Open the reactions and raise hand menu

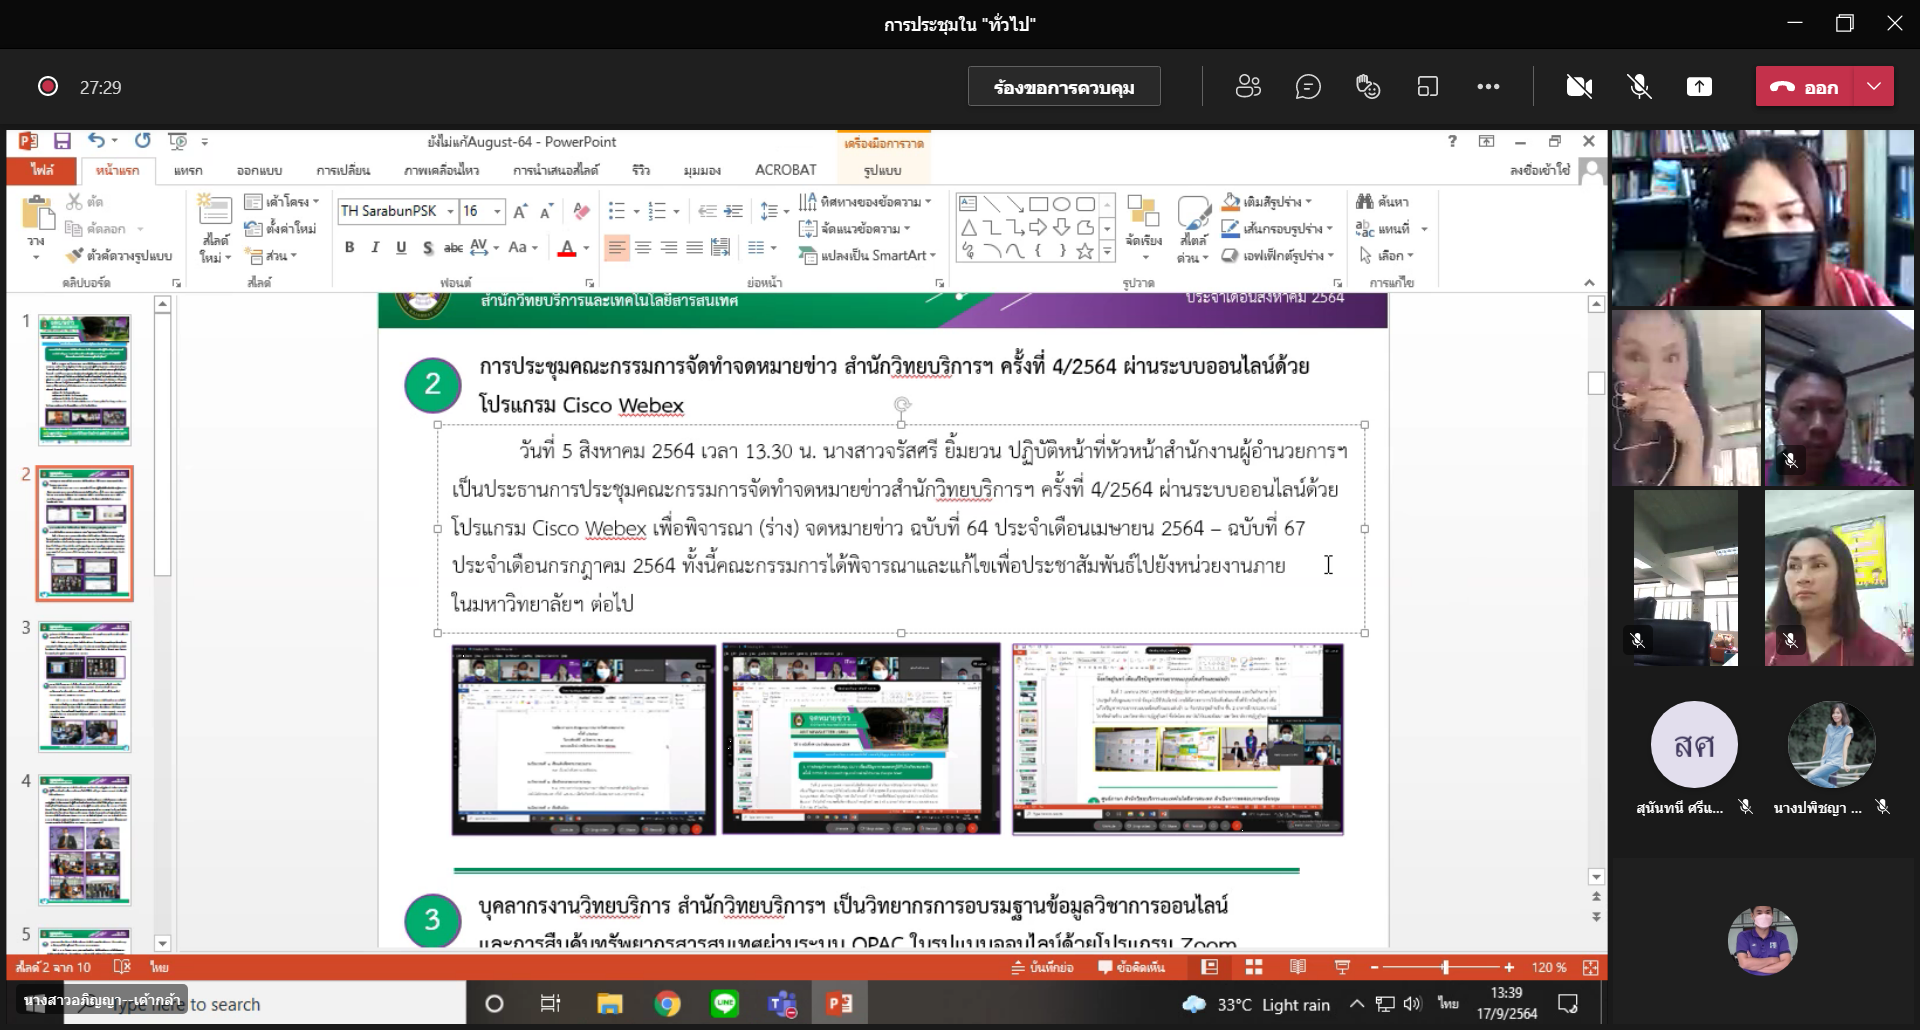pos(1368,87)
